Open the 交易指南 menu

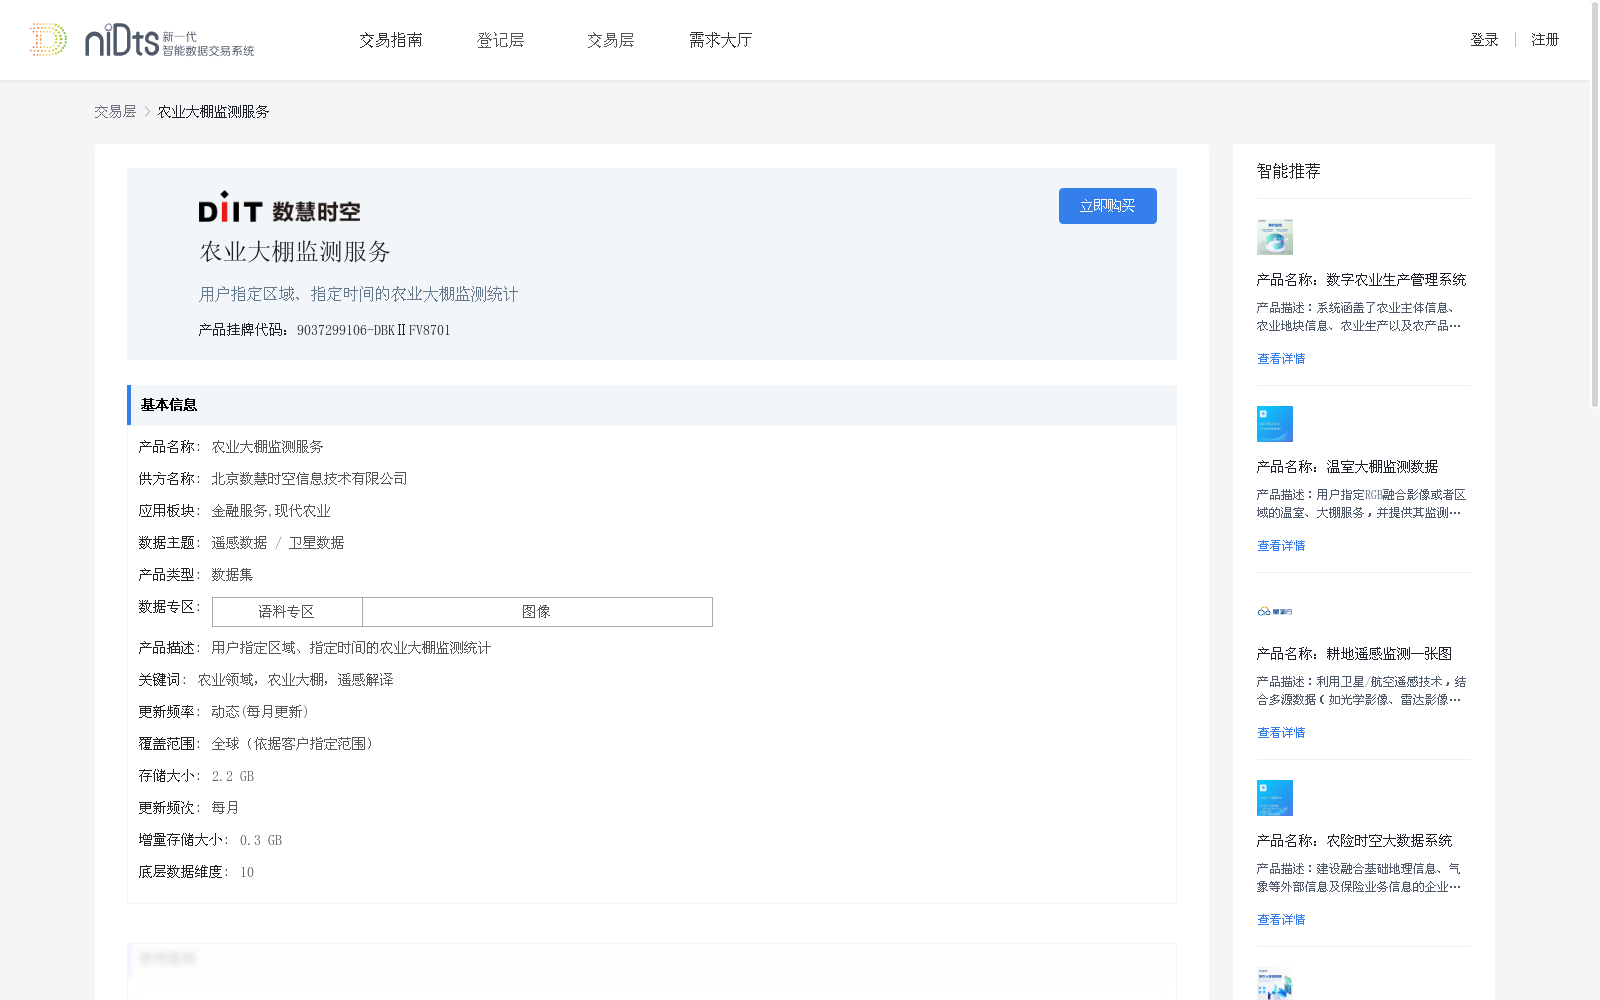coord(391,40)
